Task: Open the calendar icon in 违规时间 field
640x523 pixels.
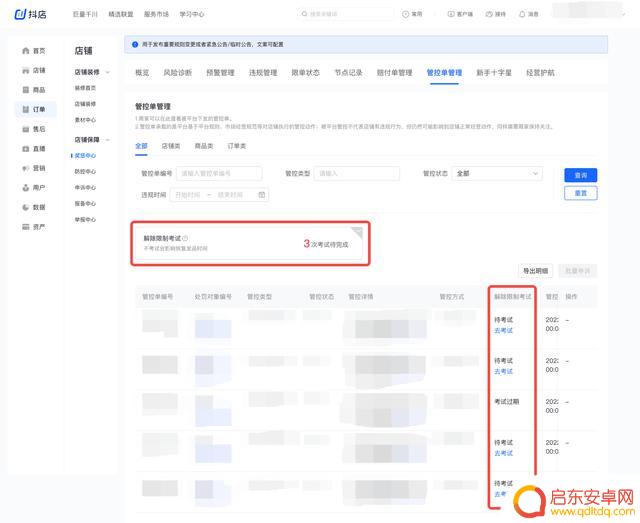Action: click(262, 195)
